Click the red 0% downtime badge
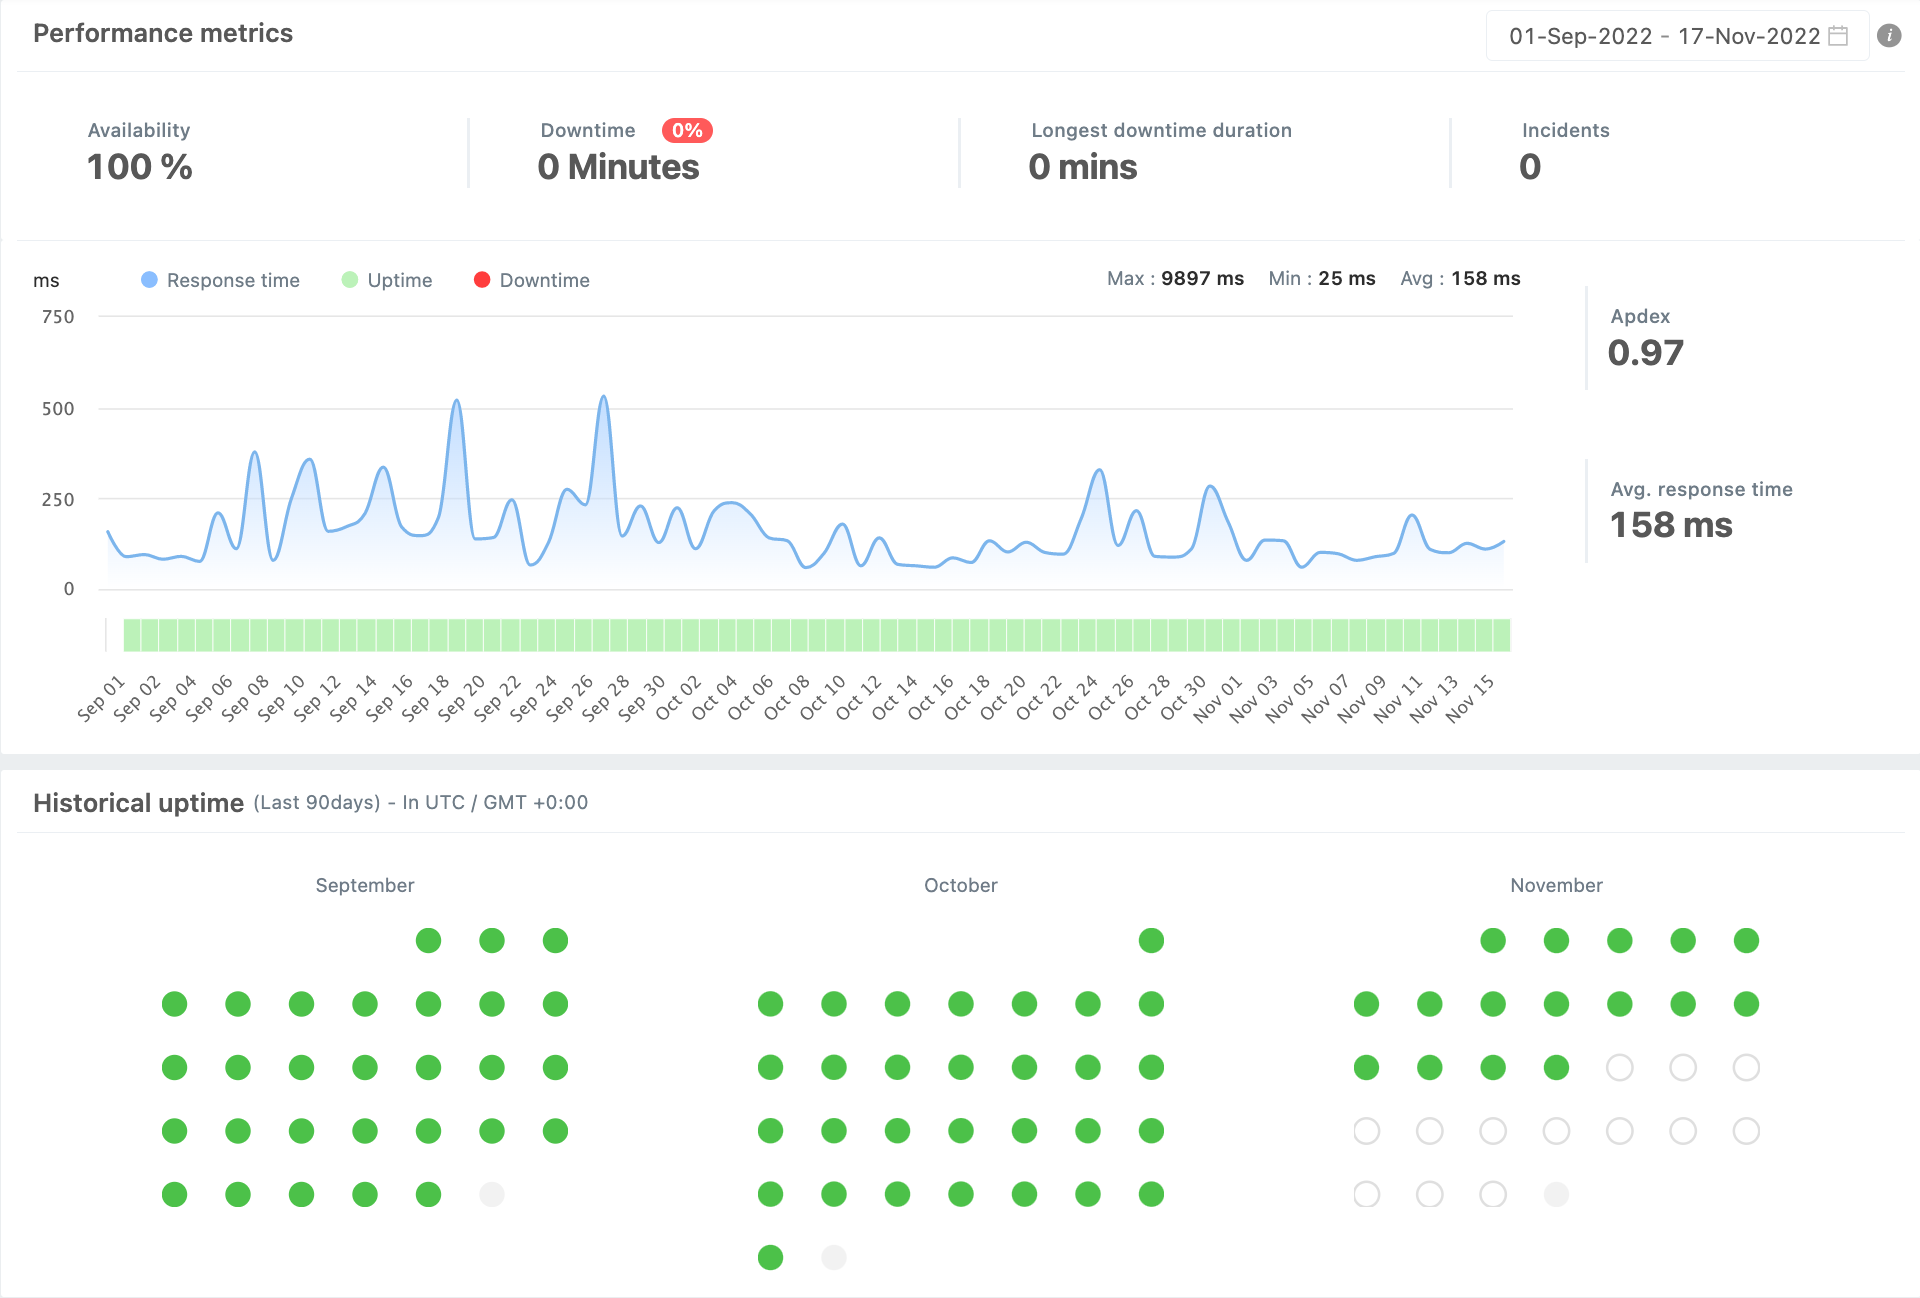Screen dimensions: 1920x1298 click(687, 130)
